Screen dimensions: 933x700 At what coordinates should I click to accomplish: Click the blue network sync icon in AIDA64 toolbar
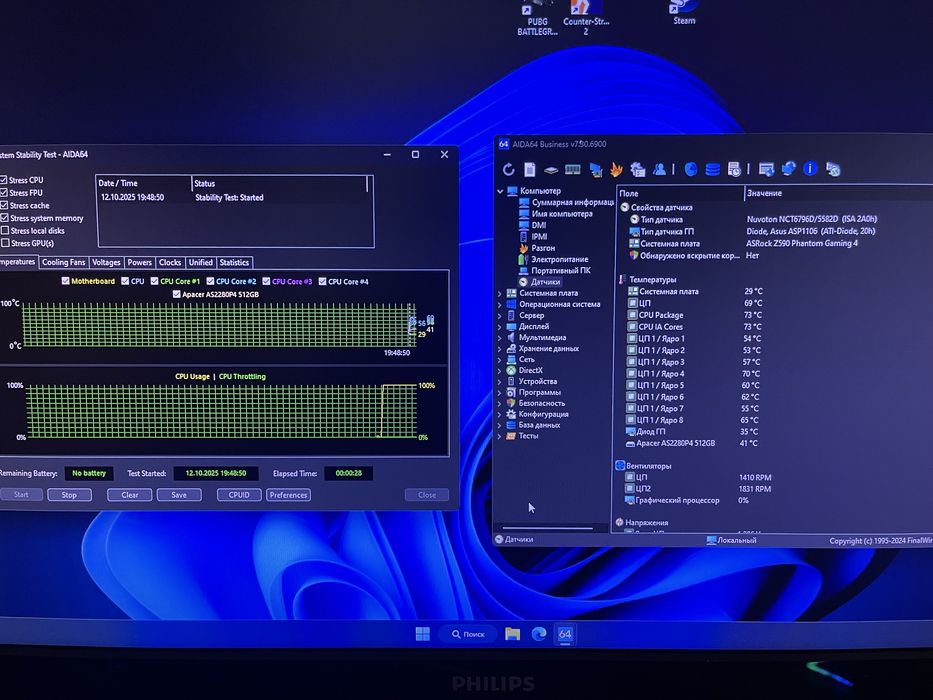coord(788,169)
